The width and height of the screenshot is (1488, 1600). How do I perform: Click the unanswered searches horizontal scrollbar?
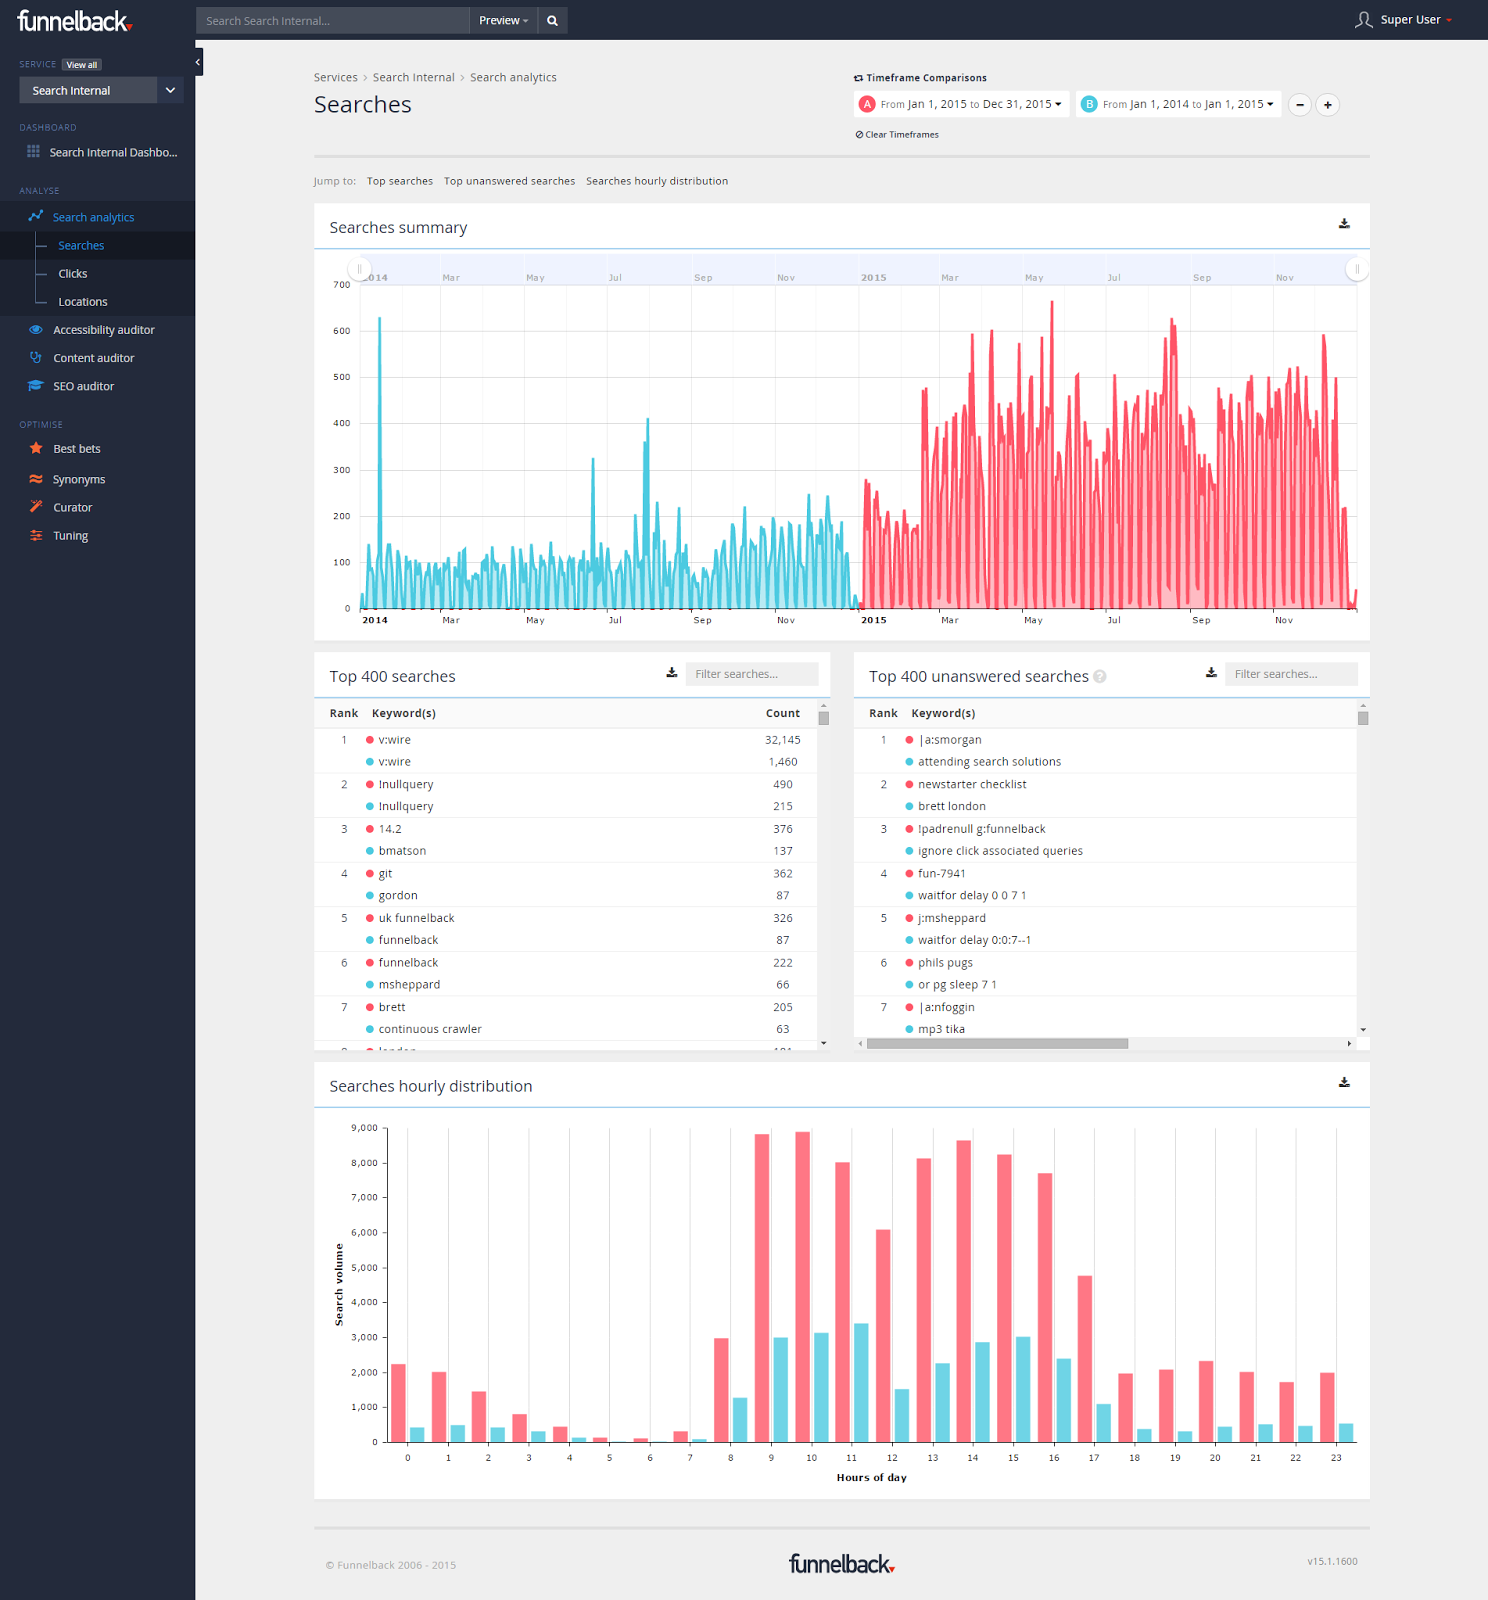click(997, 1043)
